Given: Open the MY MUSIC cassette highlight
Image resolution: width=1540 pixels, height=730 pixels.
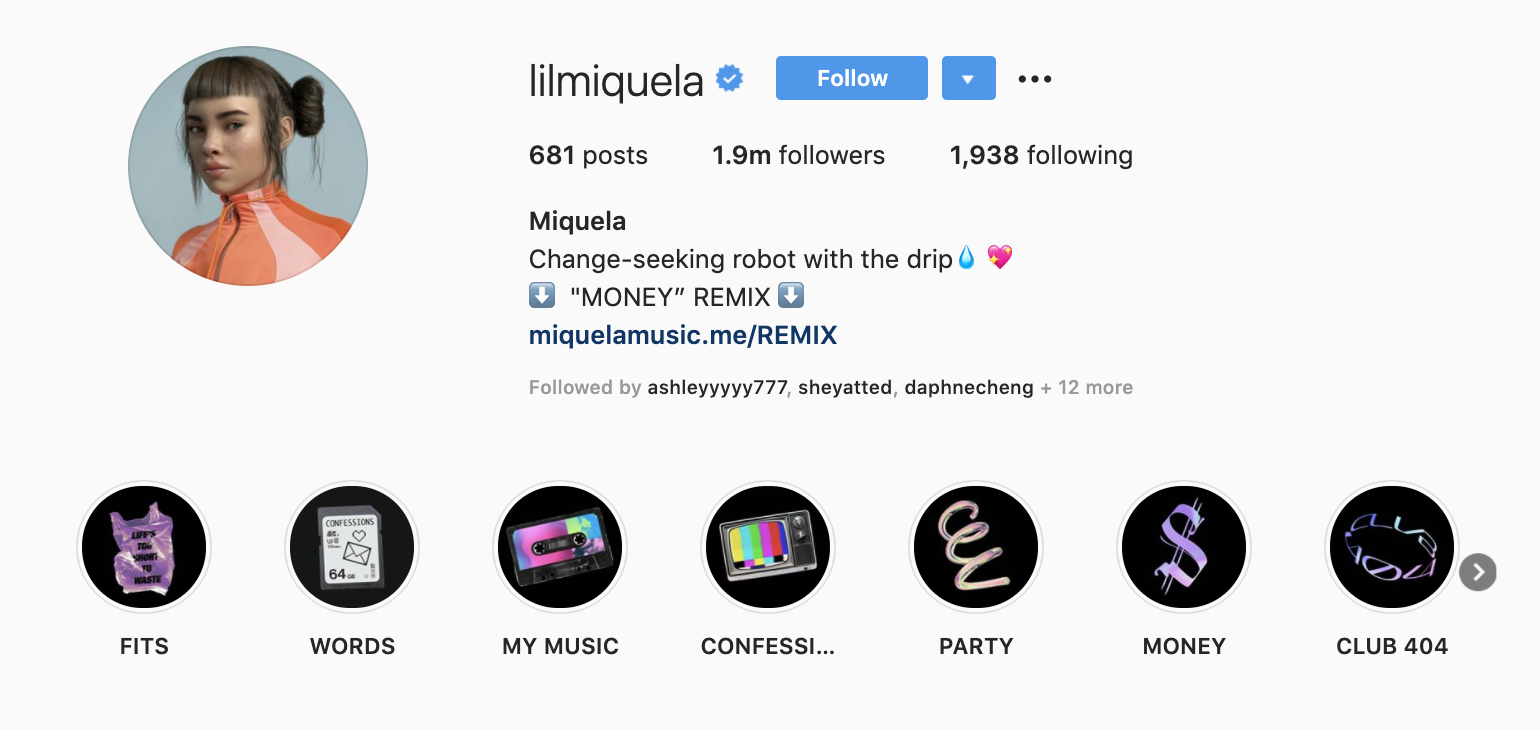Looking at the screenshot, I should tap(560, 547).
